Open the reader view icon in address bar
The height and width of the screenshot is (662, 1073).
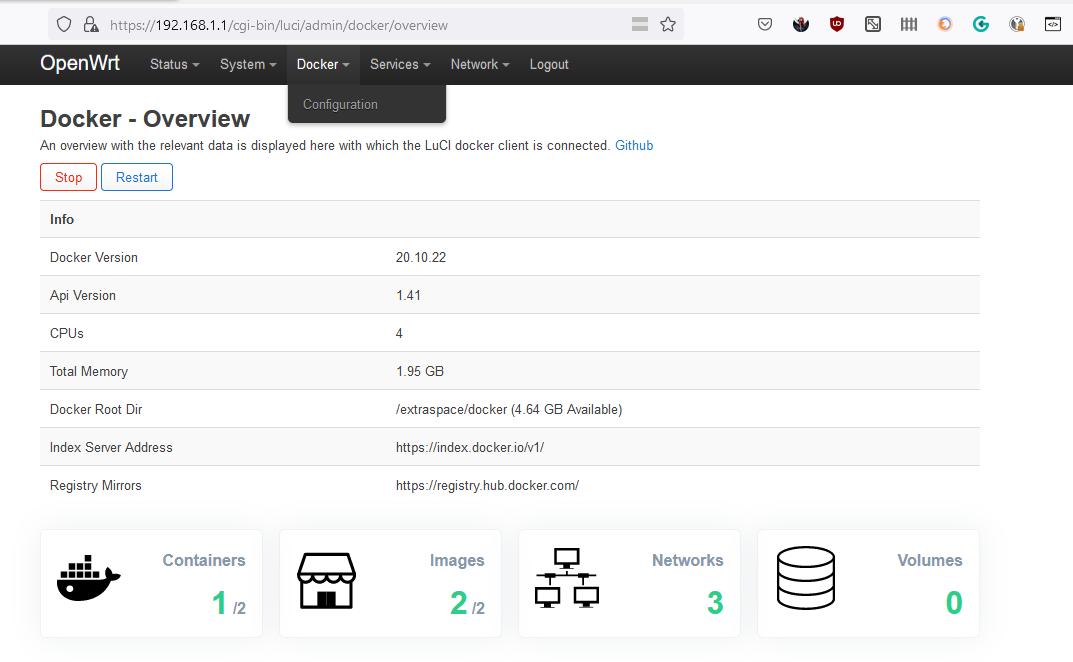pyautogui.click(x=640, y=25)
